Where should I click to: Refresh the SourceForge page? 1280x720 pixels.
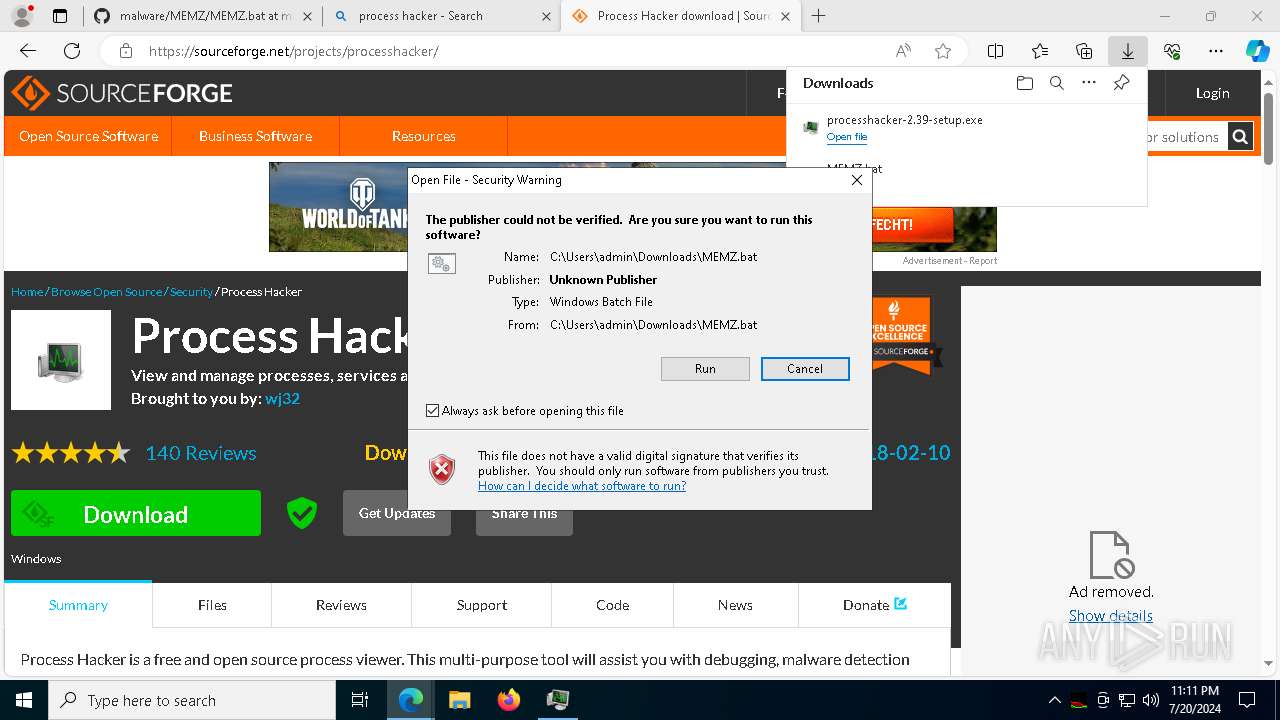[72, 51]
